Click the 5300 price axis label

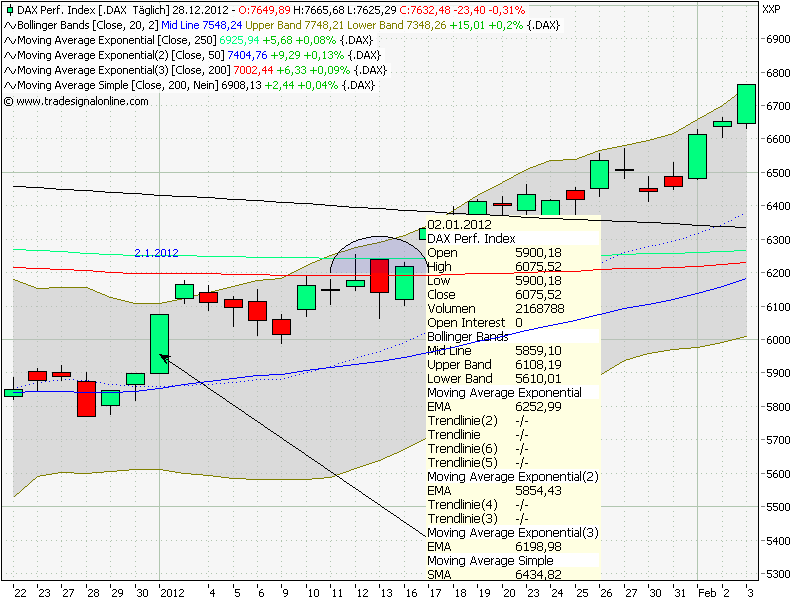[778, 574]
